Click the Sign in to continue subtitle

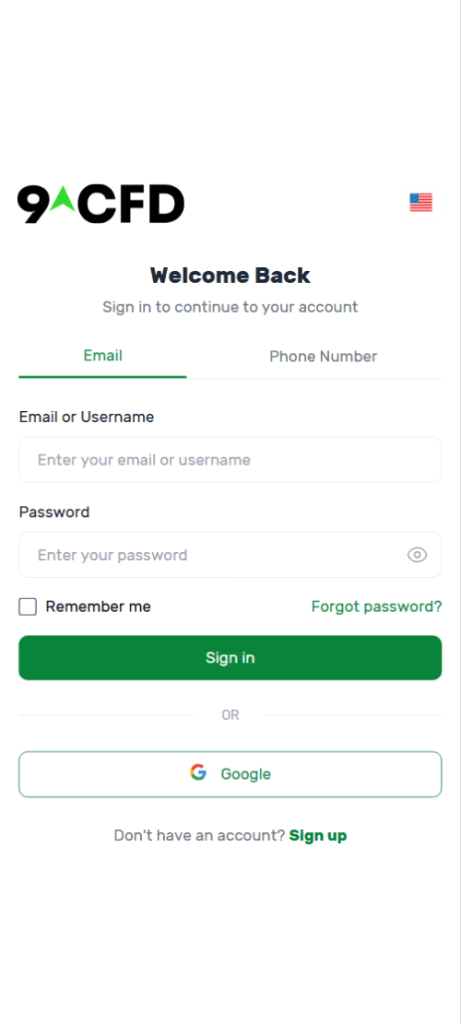tap(230, 307)
